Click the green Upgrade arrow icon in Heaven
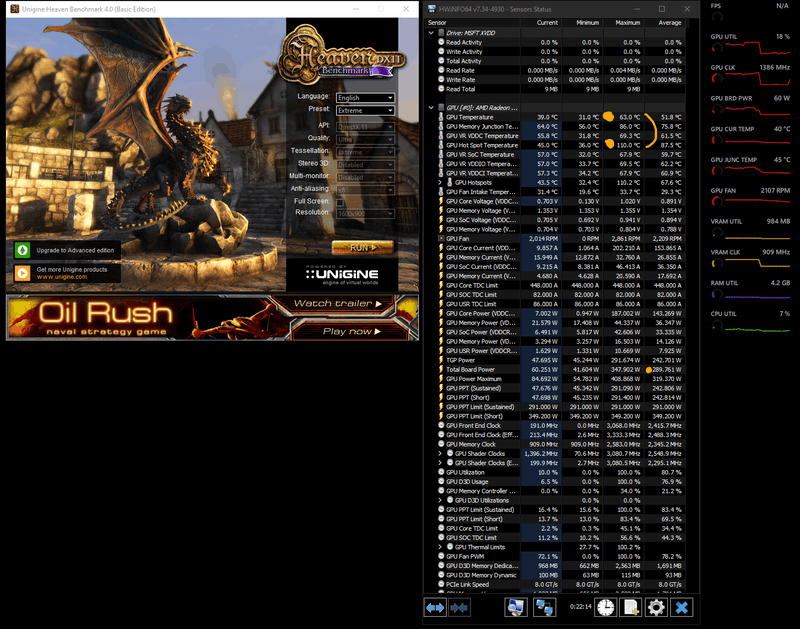This screenshot has width=800, height=629. [22, 250]
